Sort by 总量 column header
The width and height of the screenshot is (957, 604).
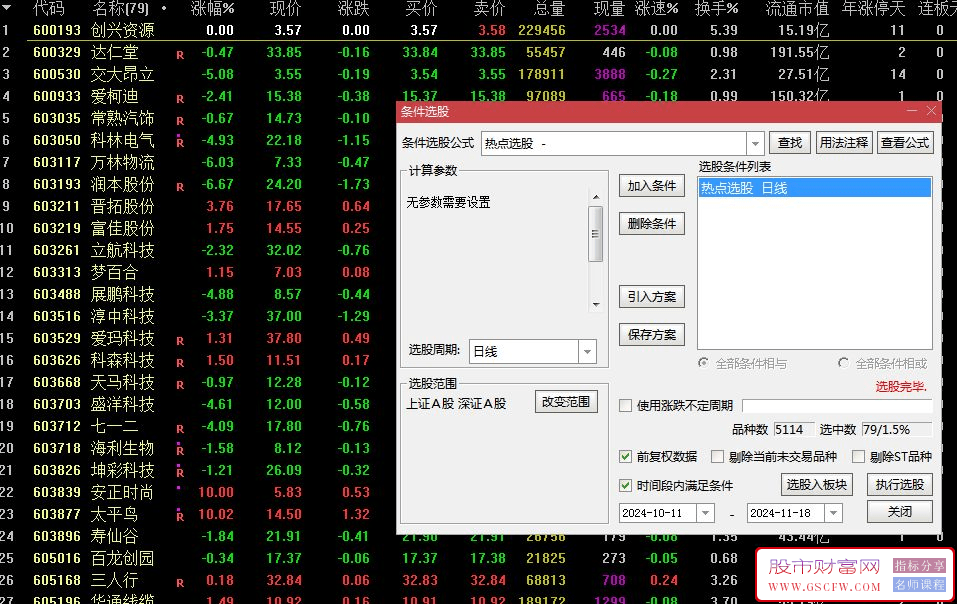(549, 9)
